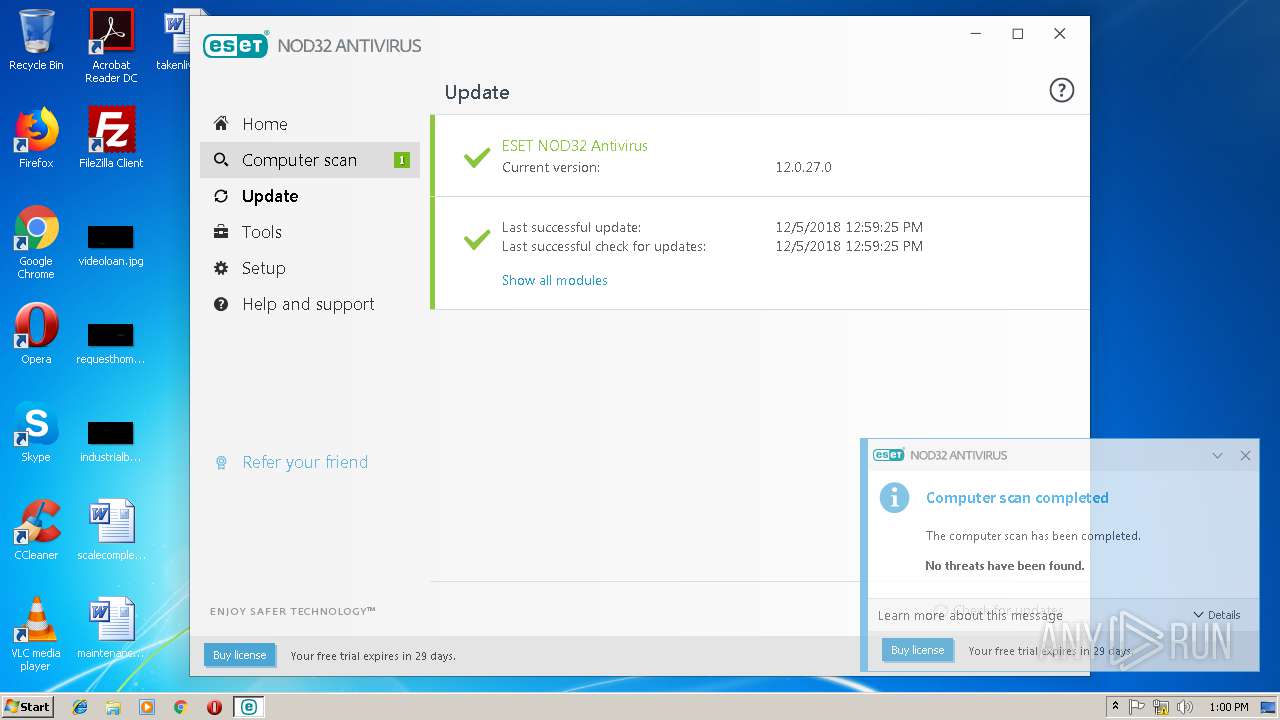Click the Computer scan magnifier icon

(221, 160)
